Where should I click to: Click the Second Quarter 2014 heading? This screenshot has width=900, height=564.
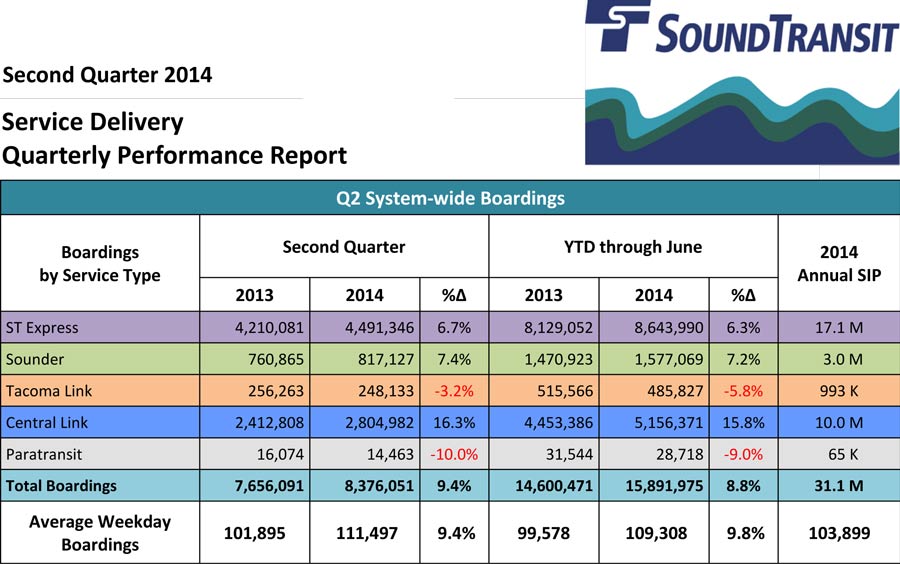coord(107,75)
